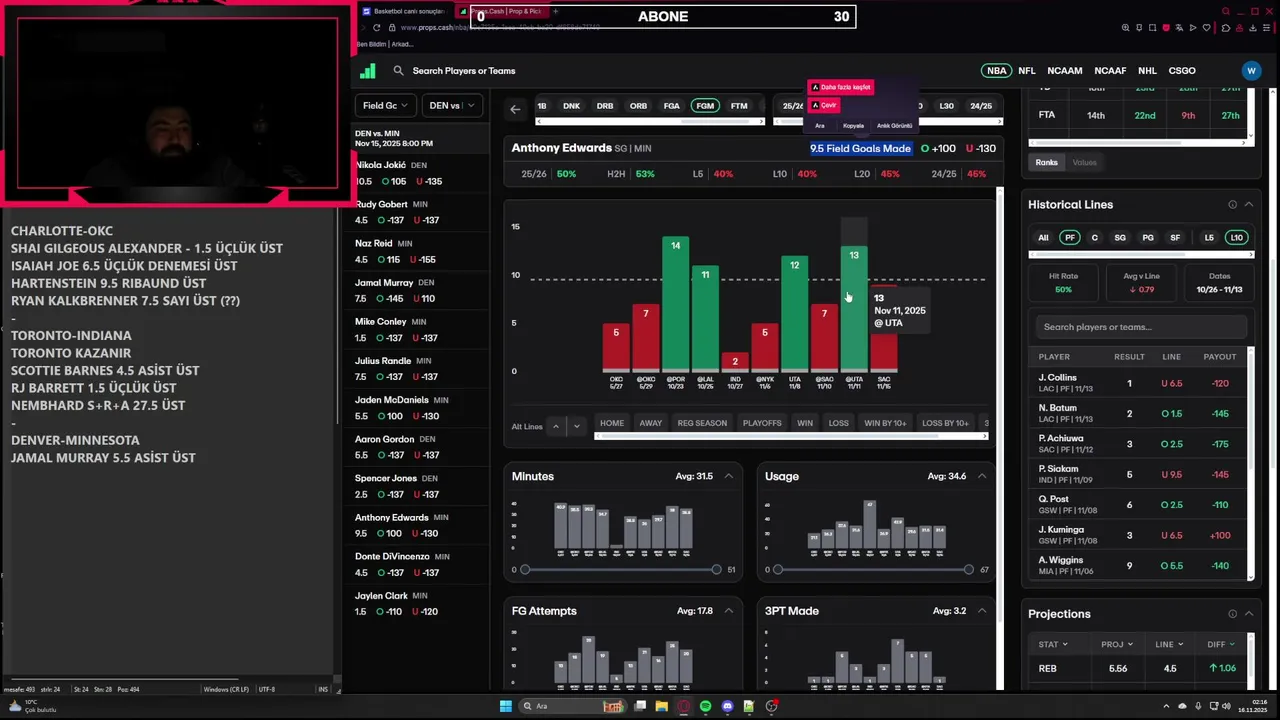Switch to NHL league tab

pos(1147,71)
